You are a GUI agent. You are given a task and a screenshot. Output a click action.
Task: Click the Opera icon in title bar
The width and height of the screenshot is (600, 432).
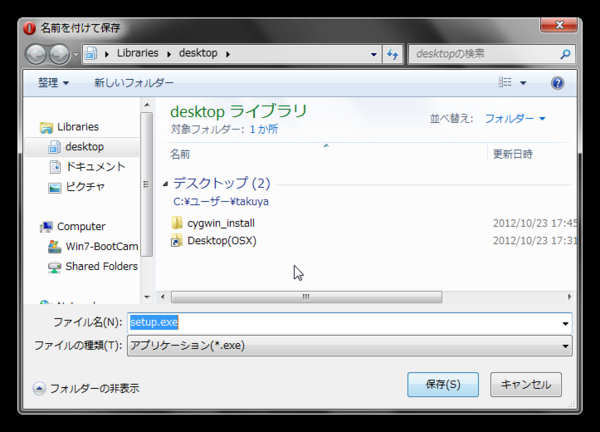point(29,28)
